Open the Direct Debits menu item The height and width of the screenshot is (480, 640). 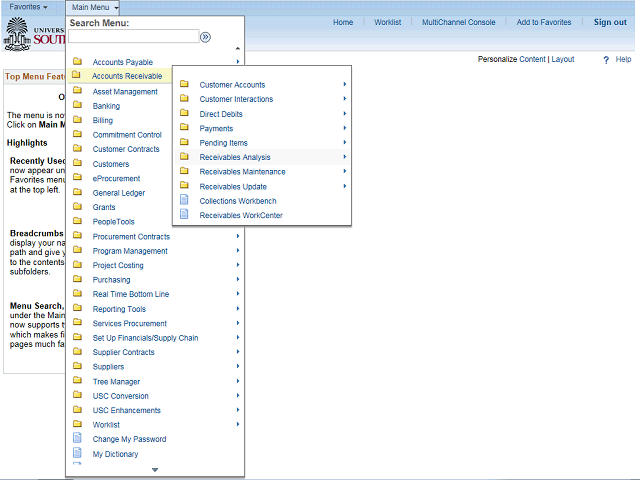[221, 114]
